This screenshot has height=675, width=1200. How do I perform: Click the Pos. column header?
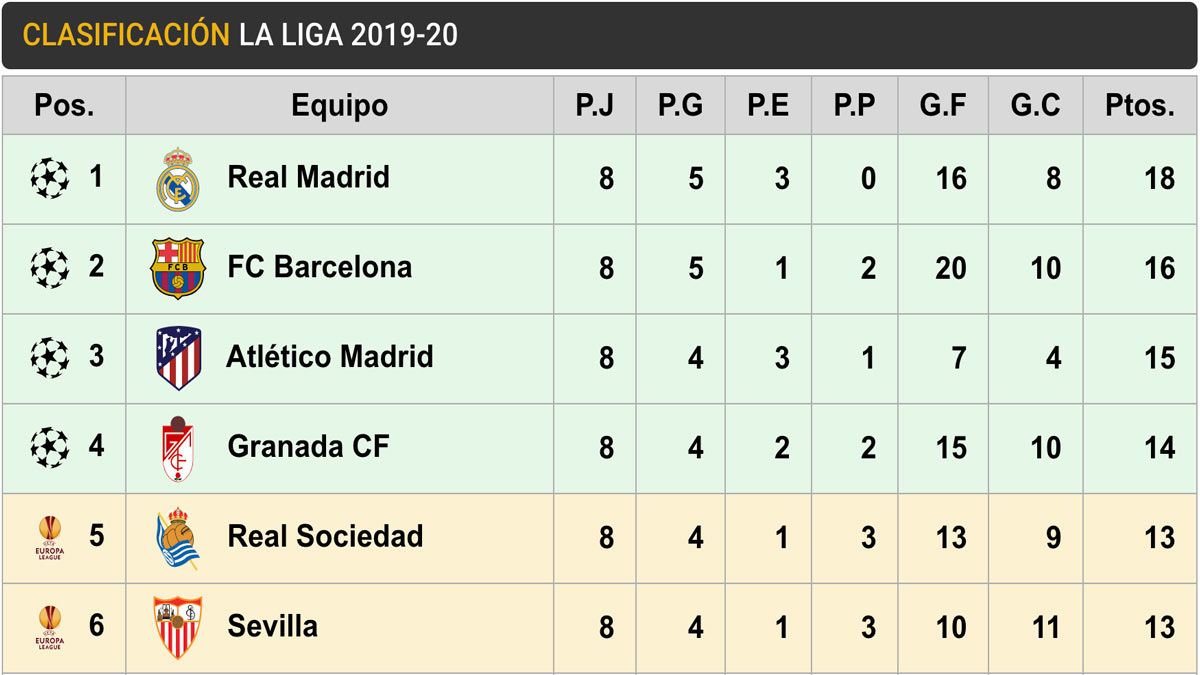pos(64,106)
